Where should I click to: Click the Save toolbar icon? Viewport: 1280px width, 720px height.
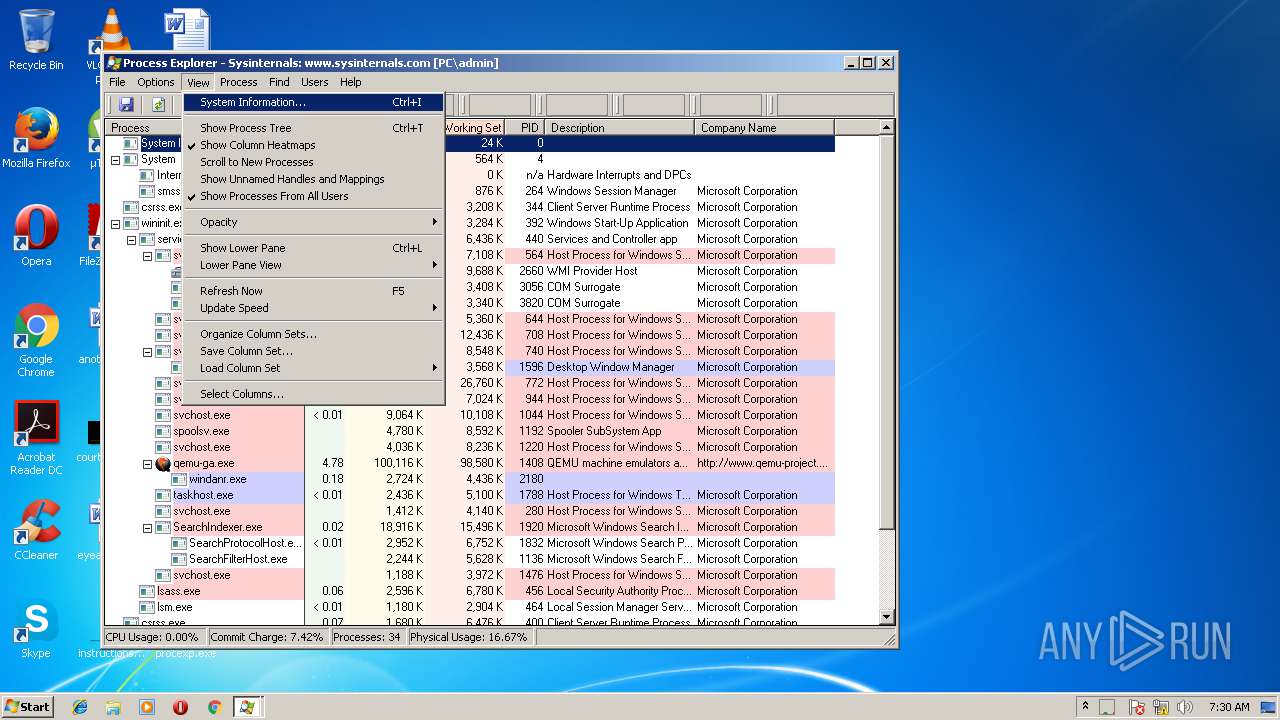click(126, 104)
